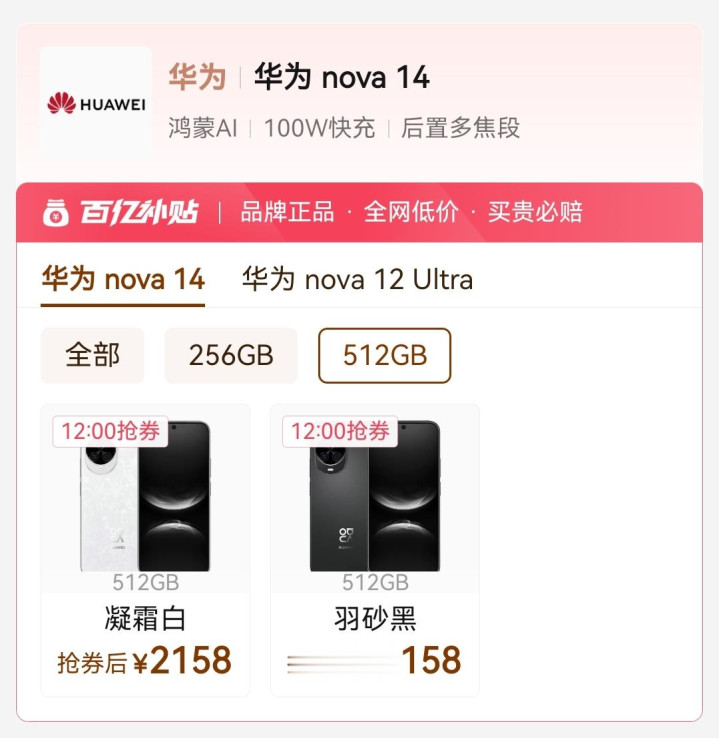
Task: Select the 华为 nova 14 tab
Action: coord(123,279)
